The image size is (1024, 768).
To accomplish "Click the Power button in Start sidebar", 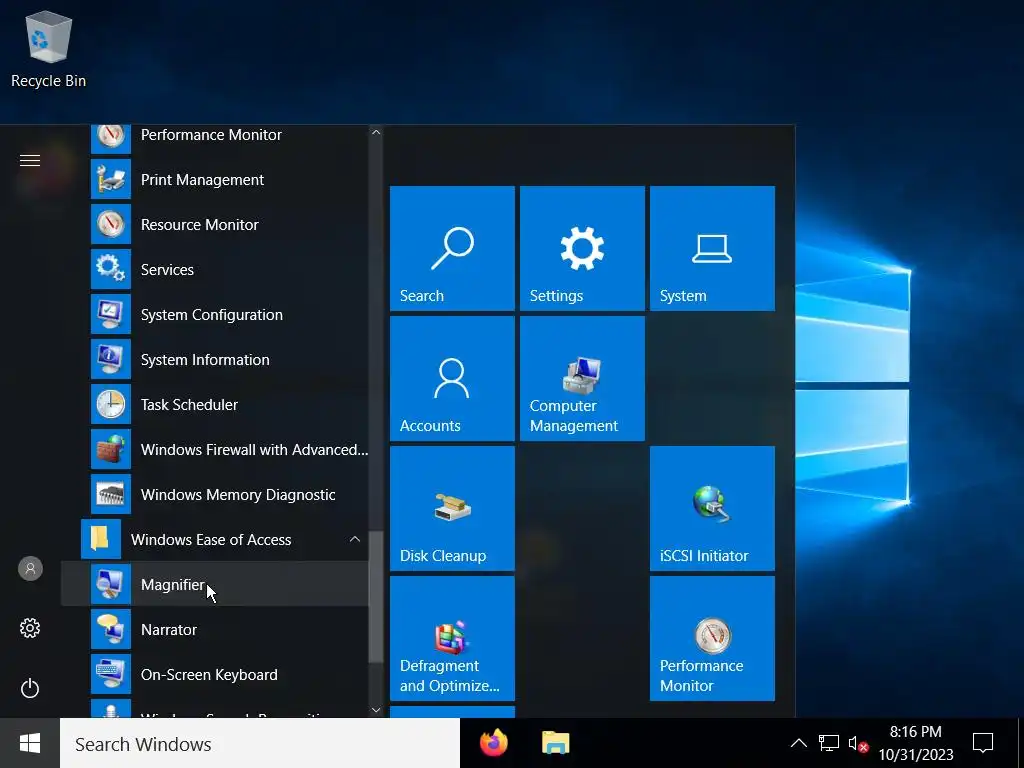I will (x=30, y=688).
